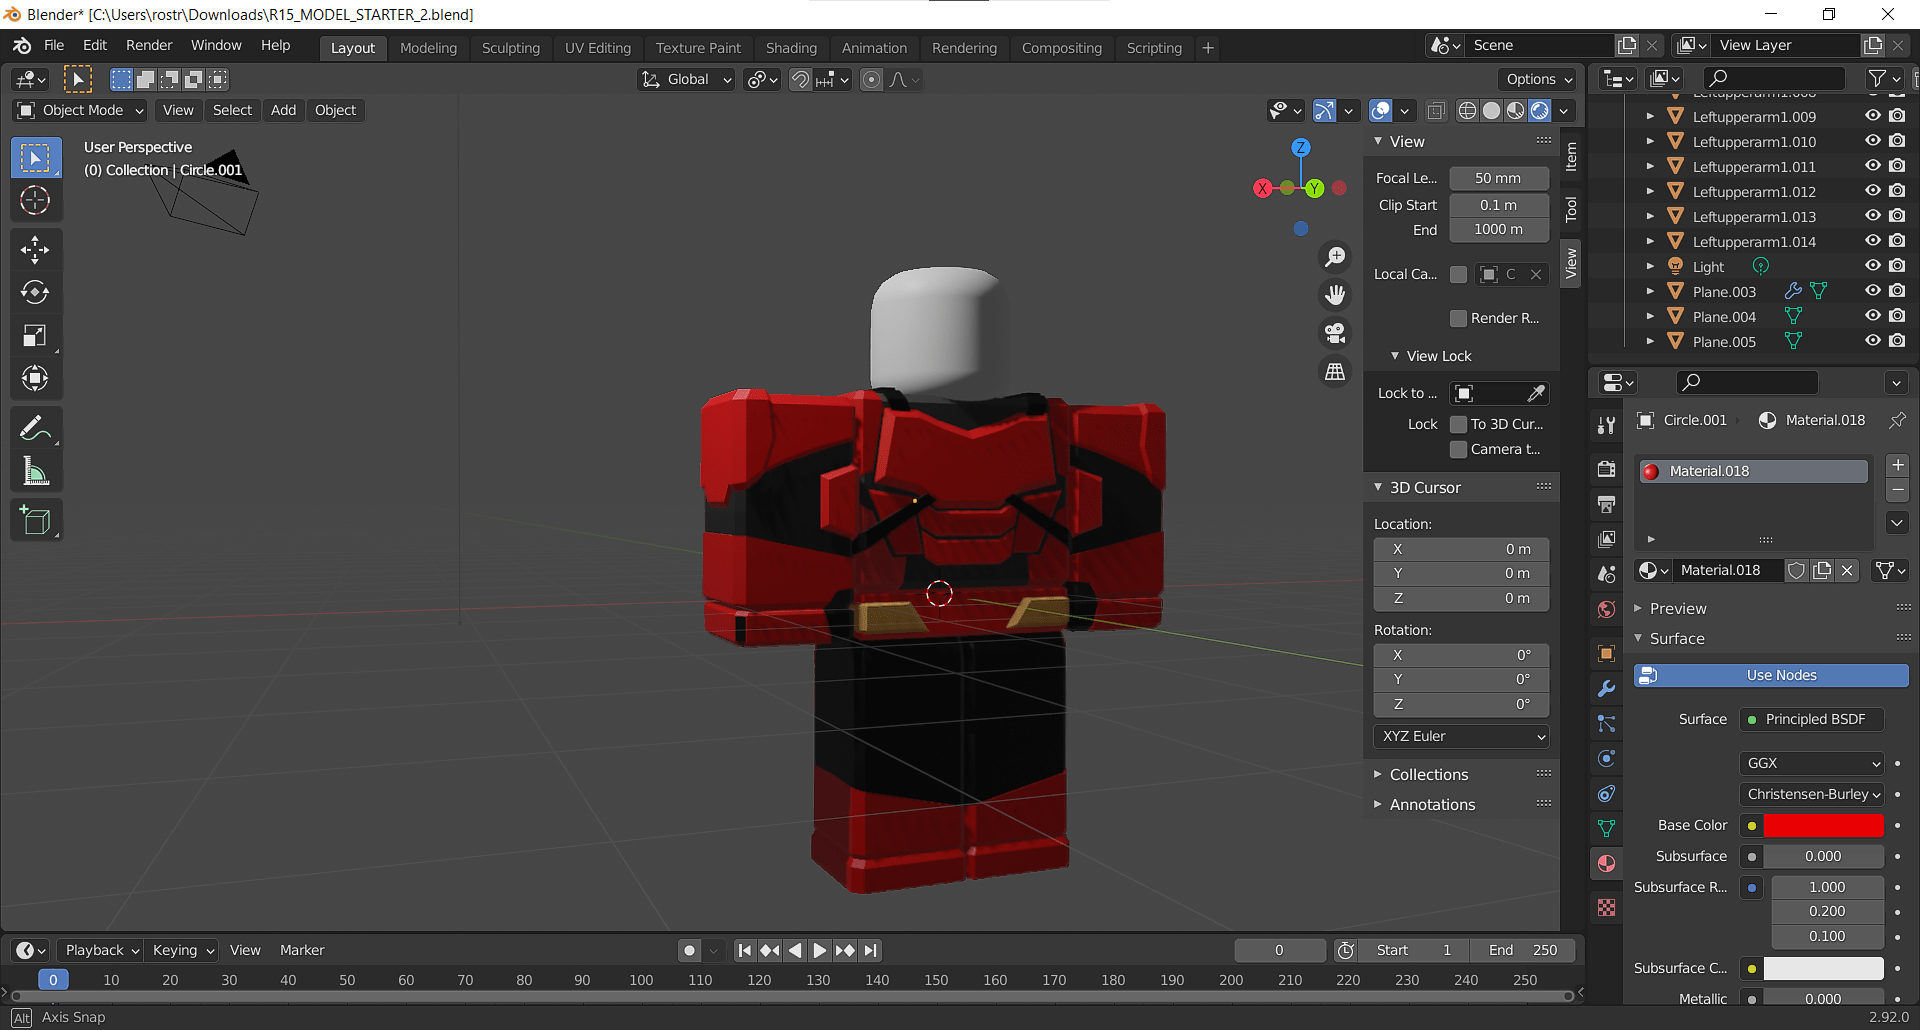Viewport: 1920px width, 1030px height.
Task: Open the File menu
Action: click(54, 45)
